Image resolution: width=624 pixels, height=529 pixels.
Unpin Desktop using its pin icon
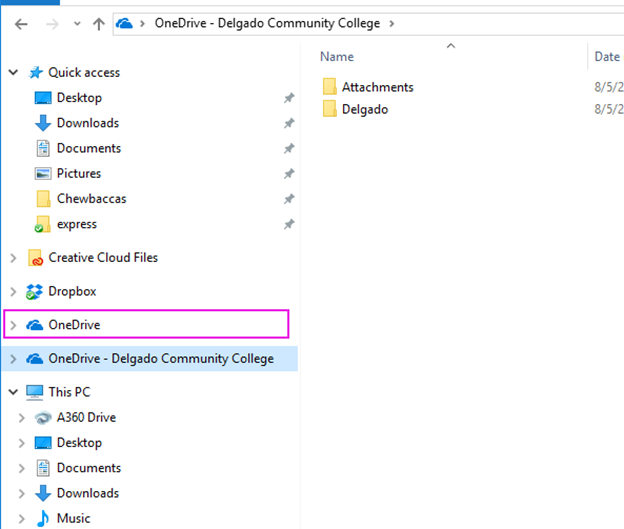point(289,98)
